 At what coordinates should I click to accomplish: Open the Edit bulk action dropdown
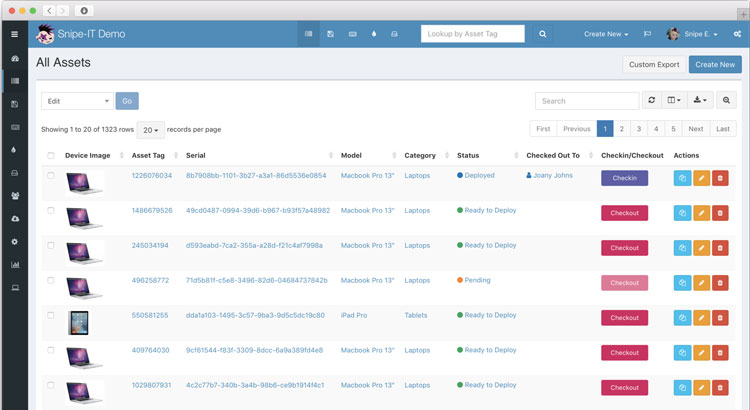coord(77,101)
